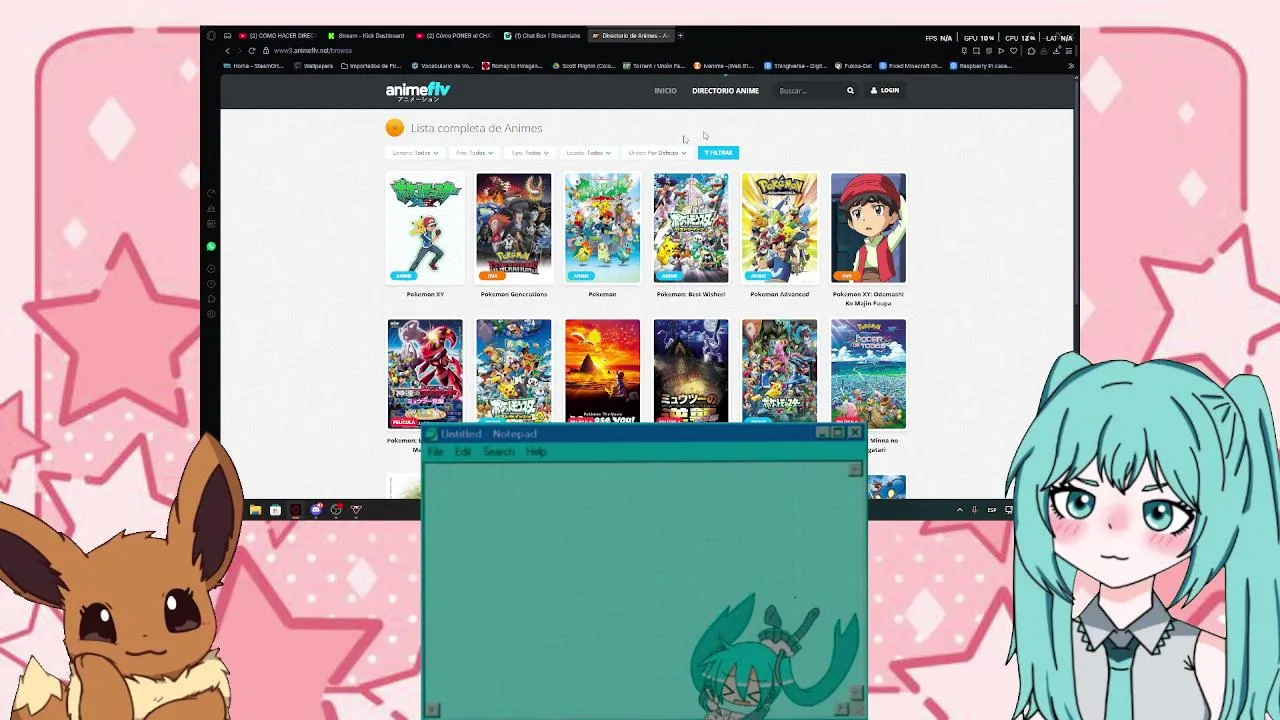Open the Notepad Help menu
Viewport: 1280px width, 720px height.
[x=536, y=452]
